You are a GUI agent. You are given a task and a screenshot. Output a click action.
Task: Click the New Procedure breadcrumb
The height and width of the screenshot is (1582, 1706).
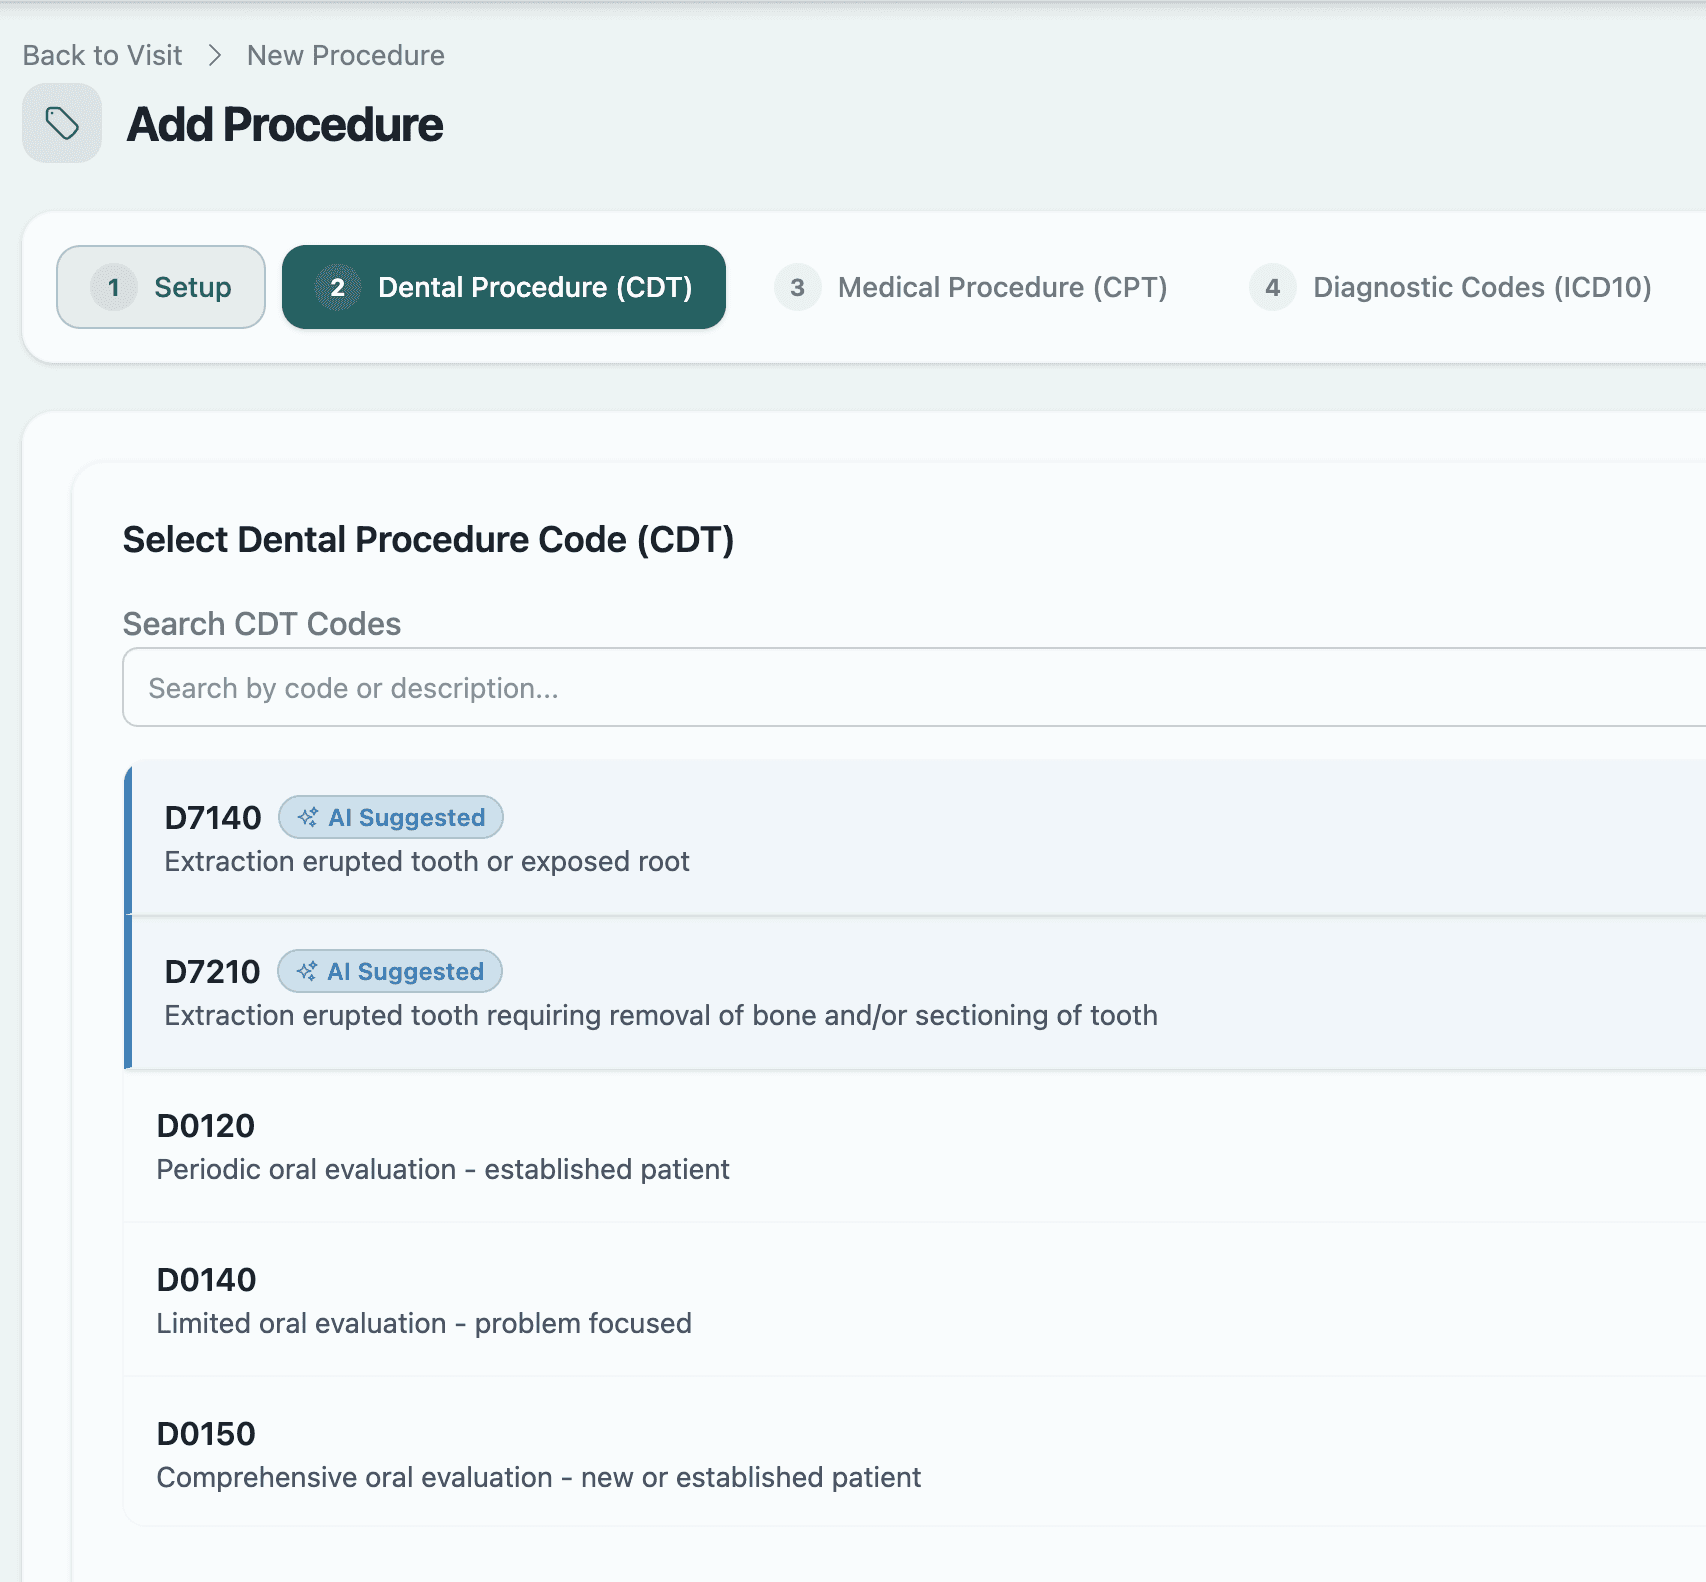click(344, 56)
